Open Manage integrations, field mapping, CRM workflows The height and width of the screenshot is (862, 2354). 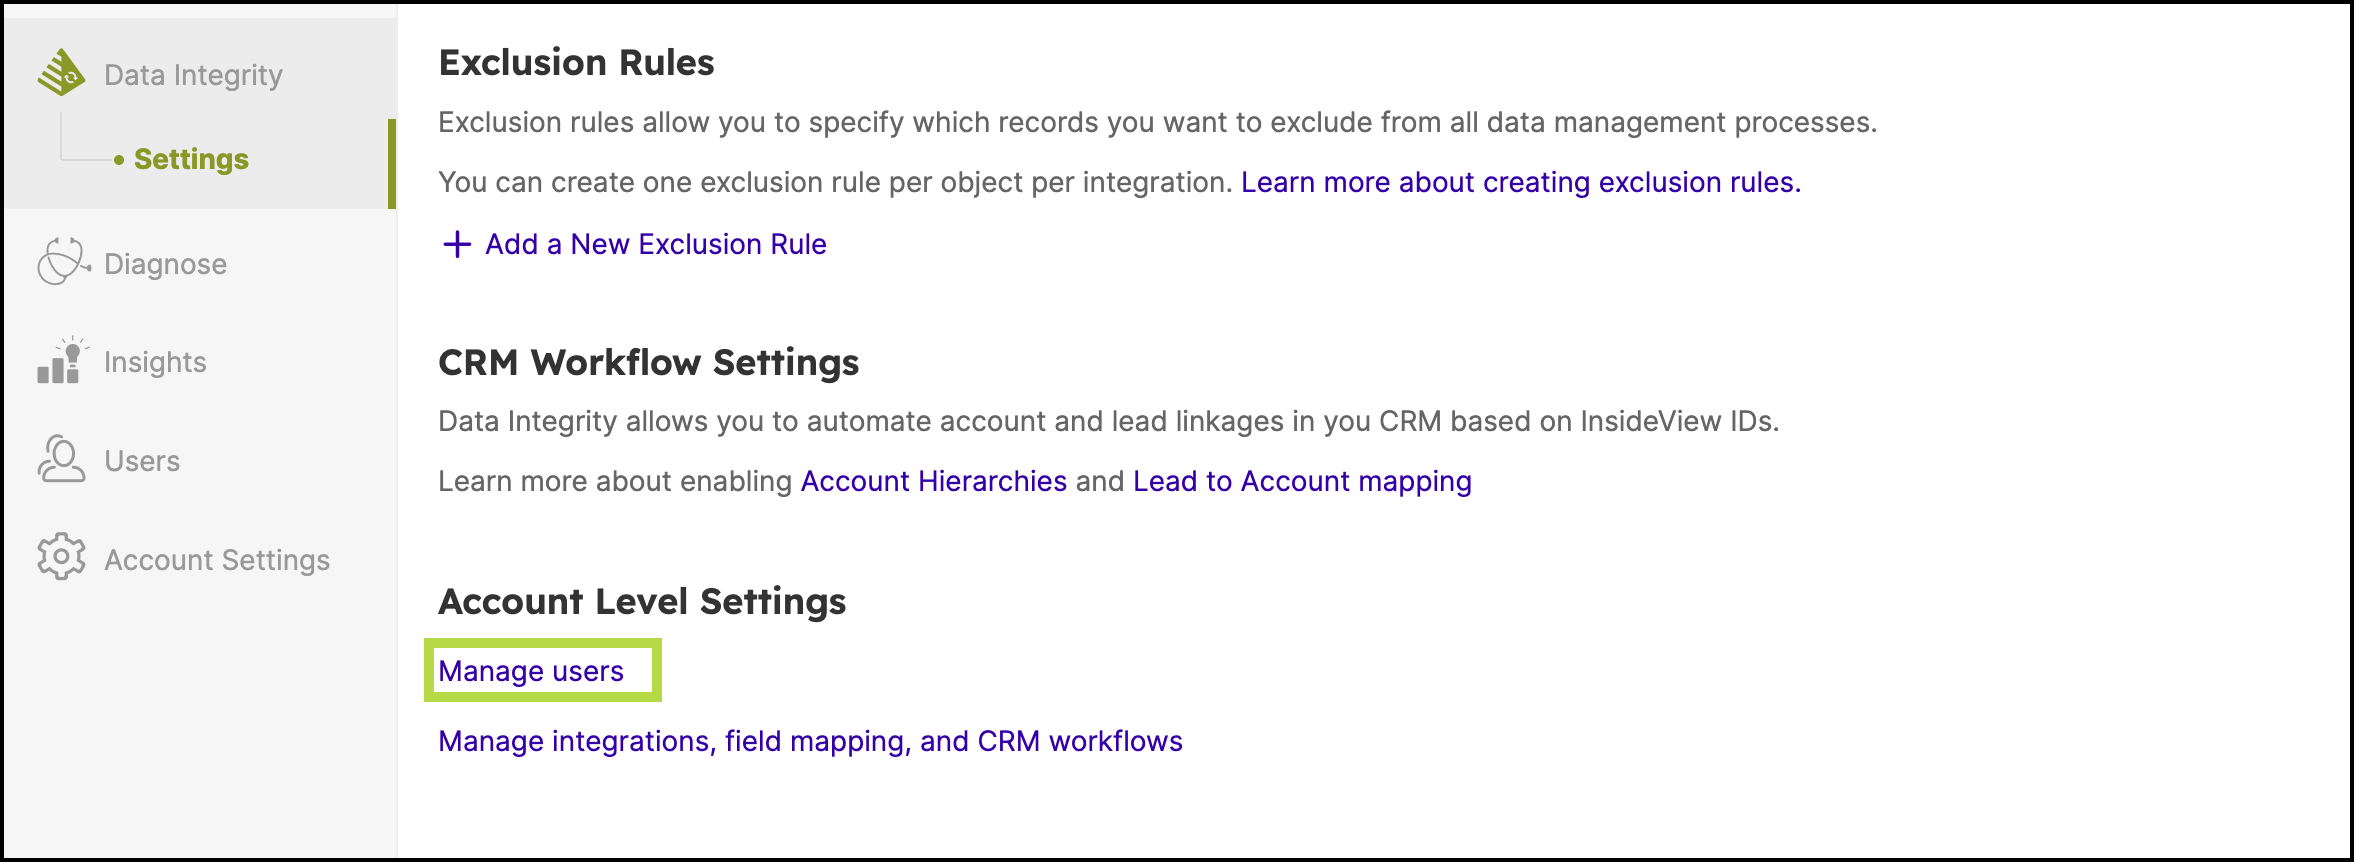(x=810, y=741)
